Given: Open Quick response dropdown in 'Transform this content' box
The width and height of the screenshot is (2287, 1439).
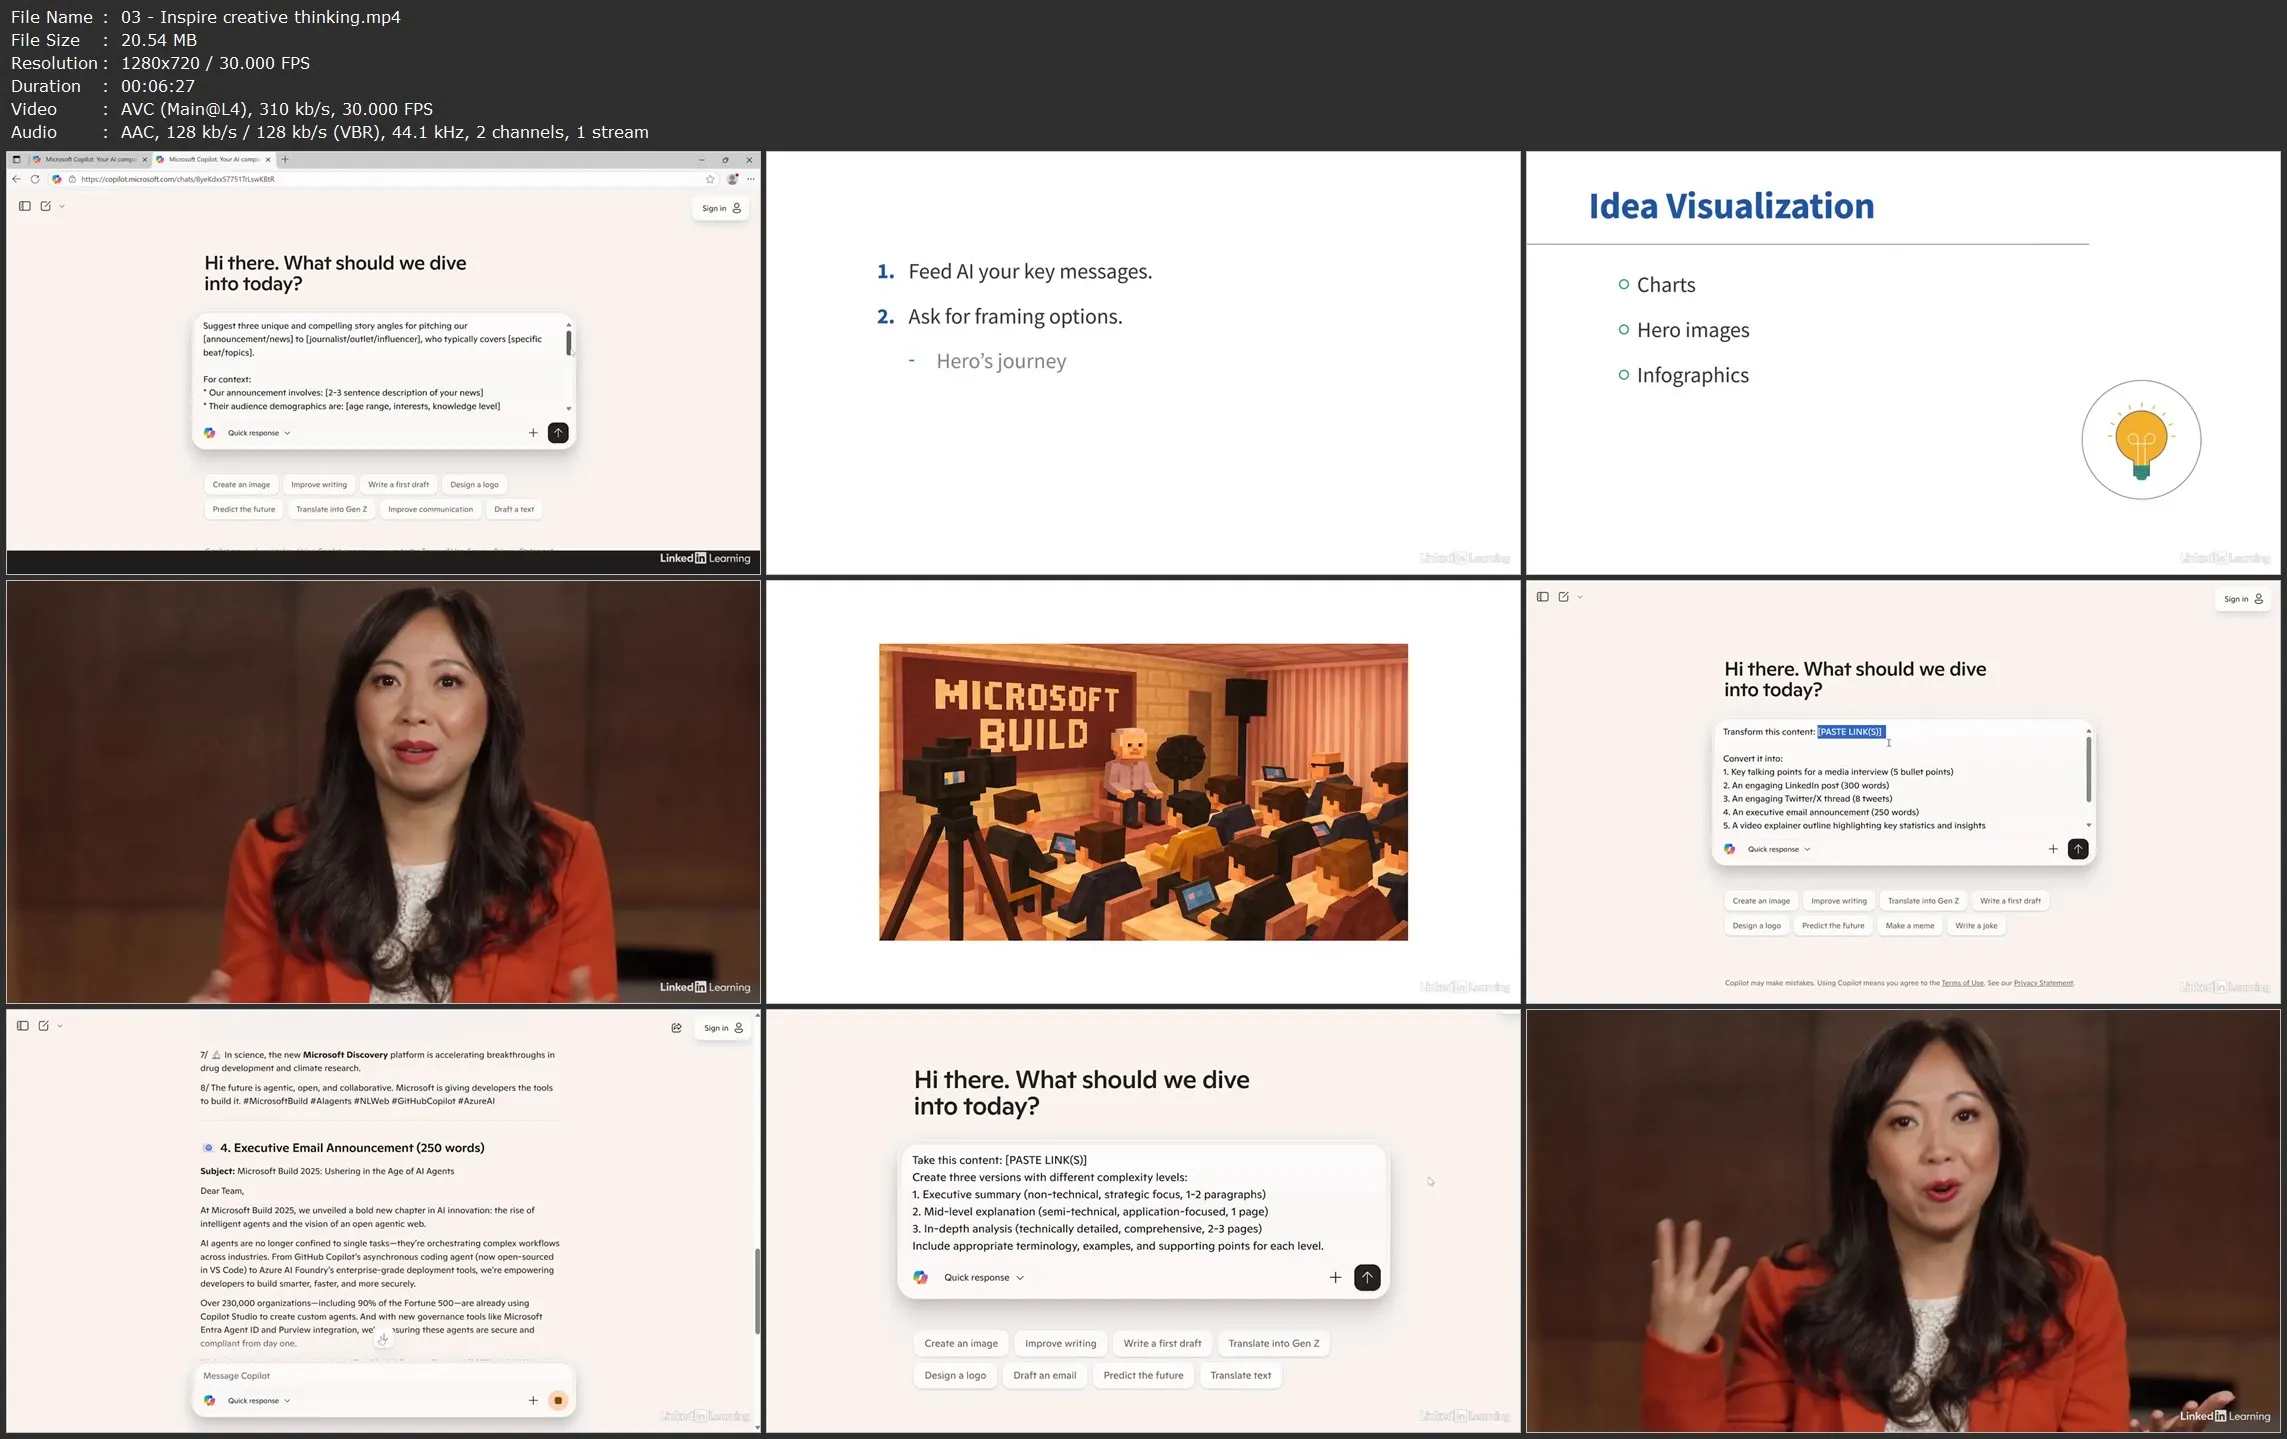Looking at the screenshot, I should [1778, 849].
